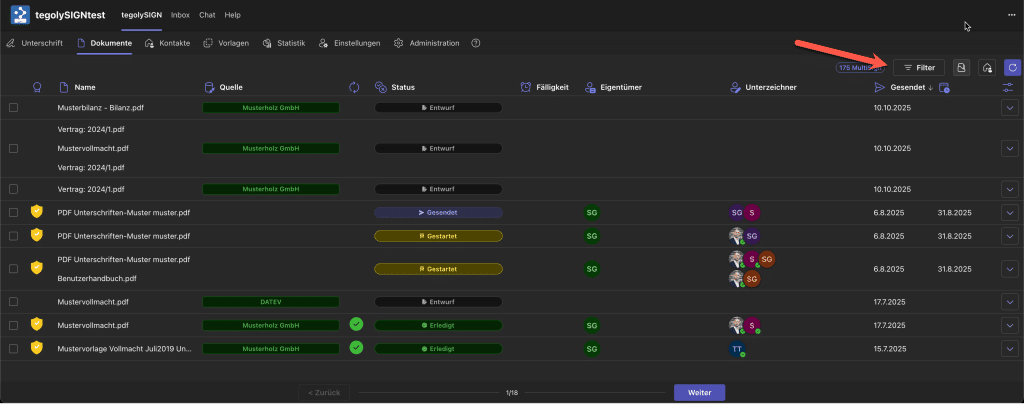This screenshot has width=1024, height=405.
Task: Click the document icon button beside Filter
Action: [x=961, y=67]
